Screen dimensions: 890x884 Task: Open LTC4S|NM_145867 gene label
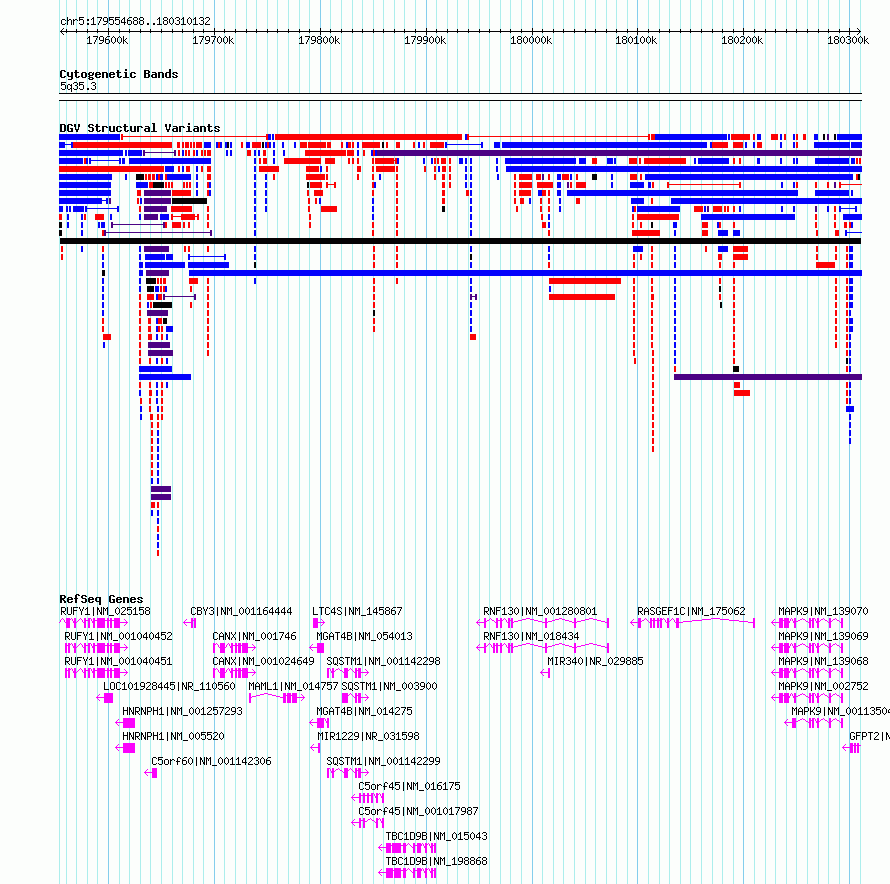pyautogui.click(x=357, y=611)
